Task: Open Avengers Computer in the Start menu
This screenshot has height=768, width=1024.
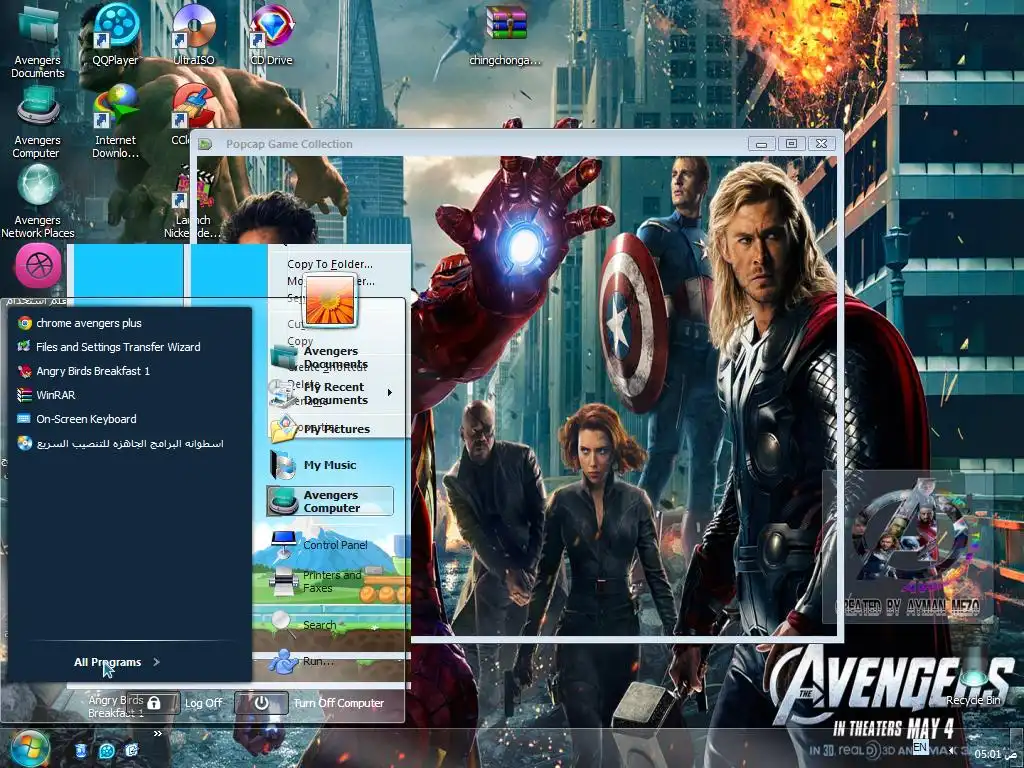Action: click(x=331, y=502)
